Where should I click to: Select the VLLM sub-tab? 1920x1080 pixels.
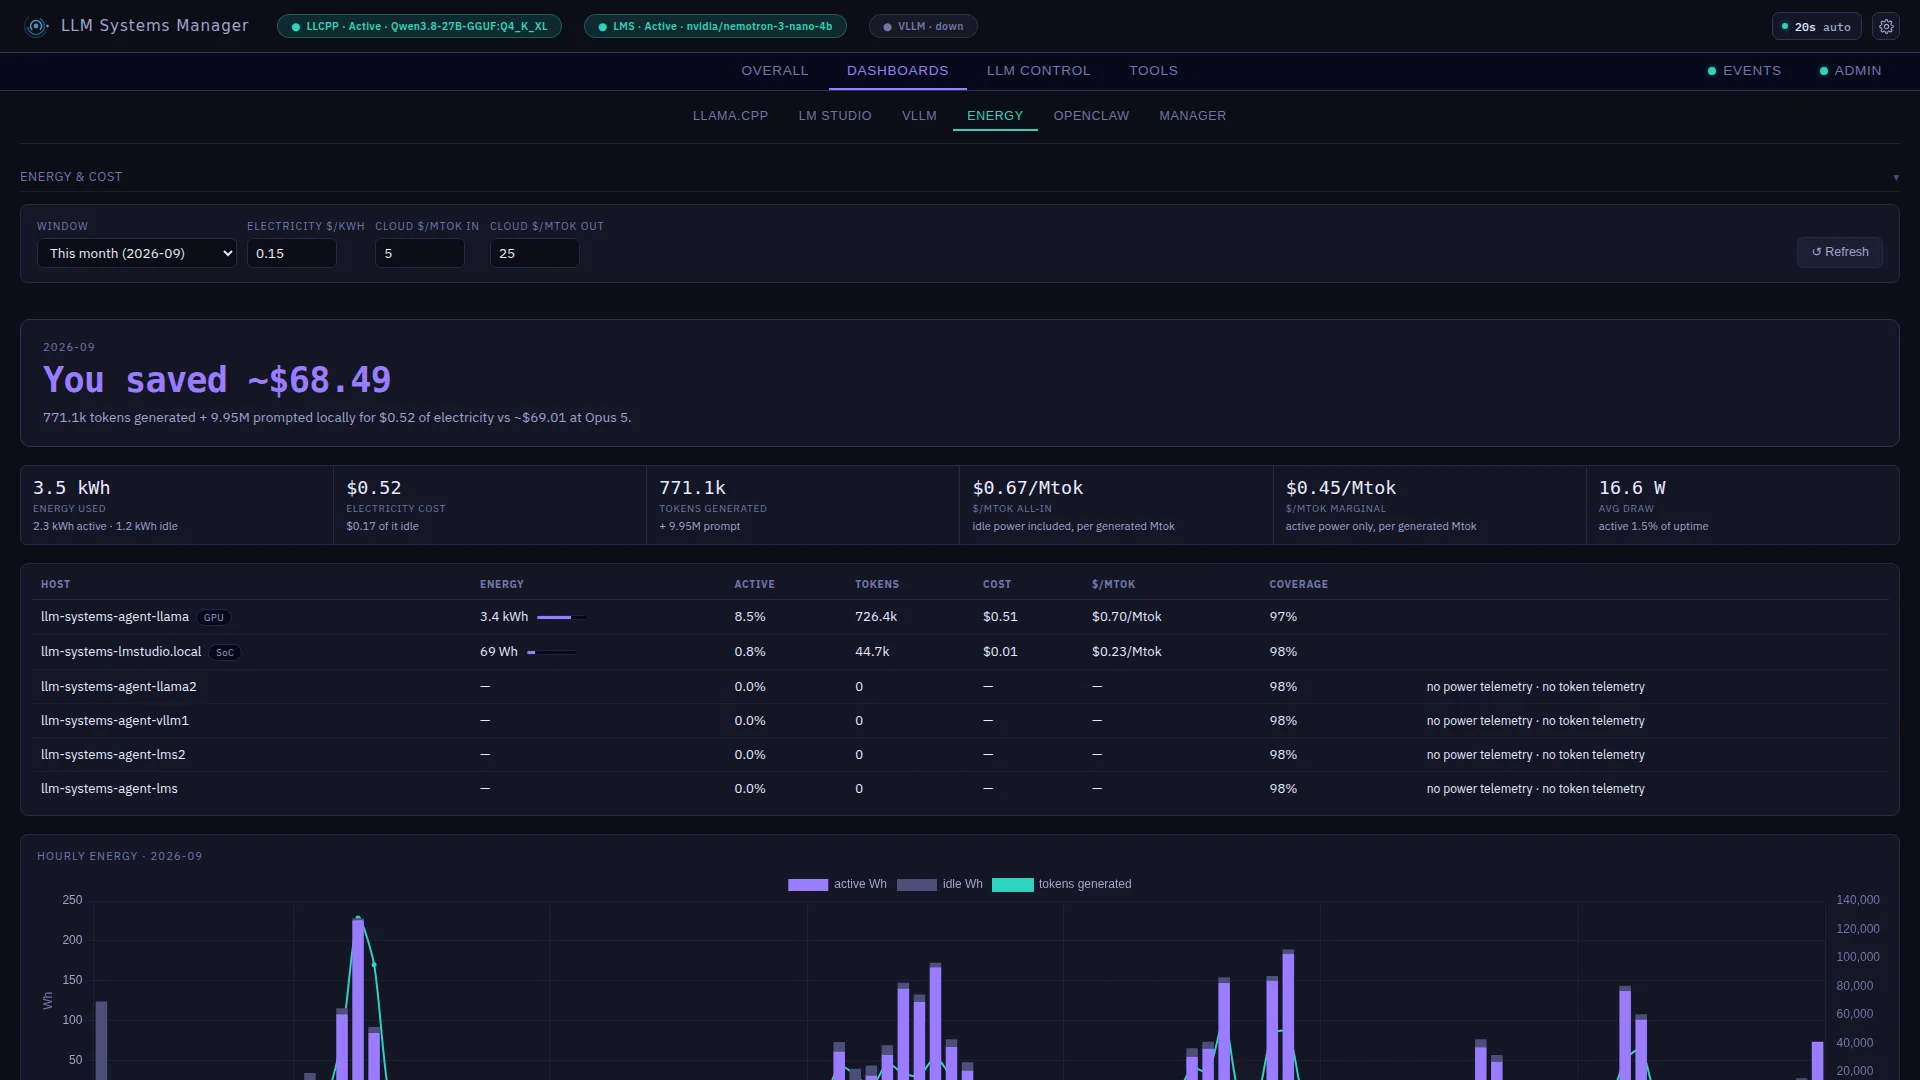(x=919, y=116)
